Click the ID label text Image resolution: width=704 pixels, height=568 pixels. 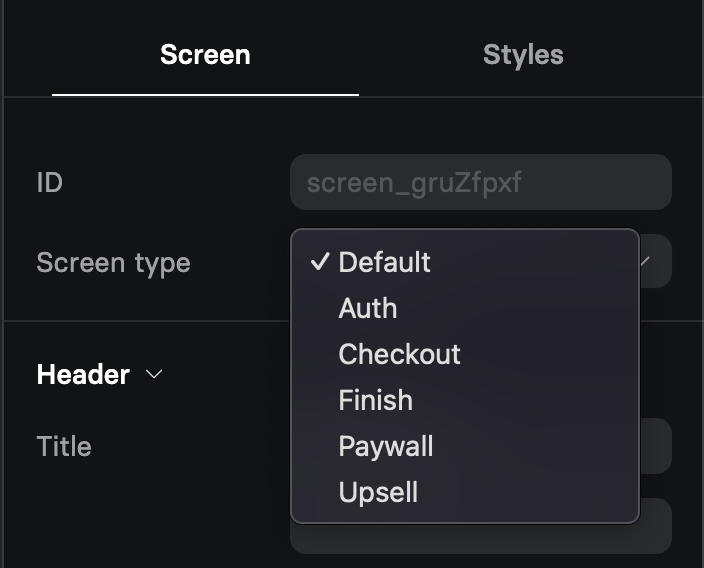click(x=49, y=182)
